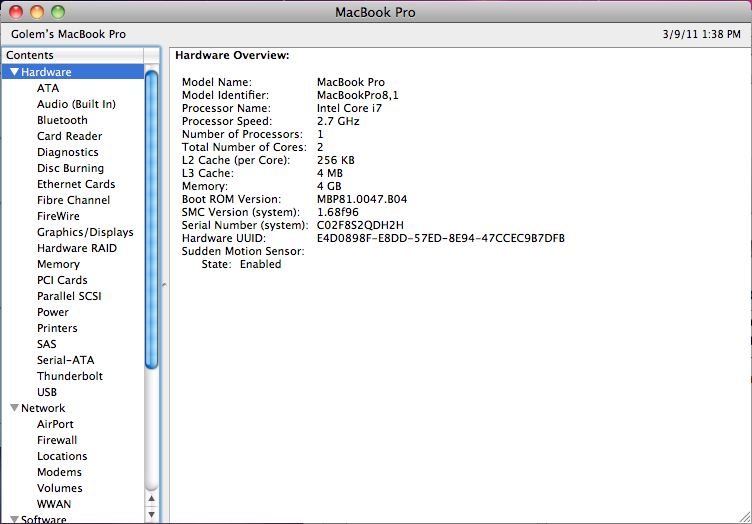Click the SMC Version 1.68f96
Viewport: 752px width, 524px height.
click(338, 212)
